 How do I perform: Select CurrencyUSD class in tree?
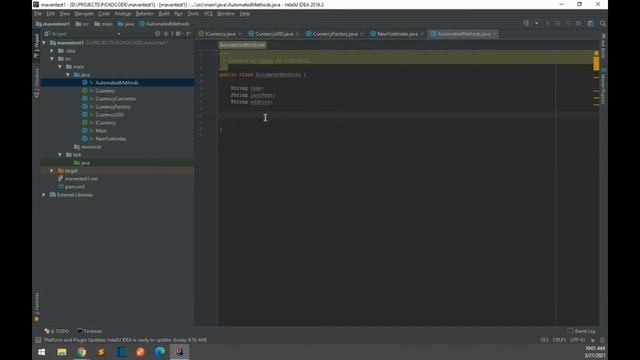click(109, 115)
